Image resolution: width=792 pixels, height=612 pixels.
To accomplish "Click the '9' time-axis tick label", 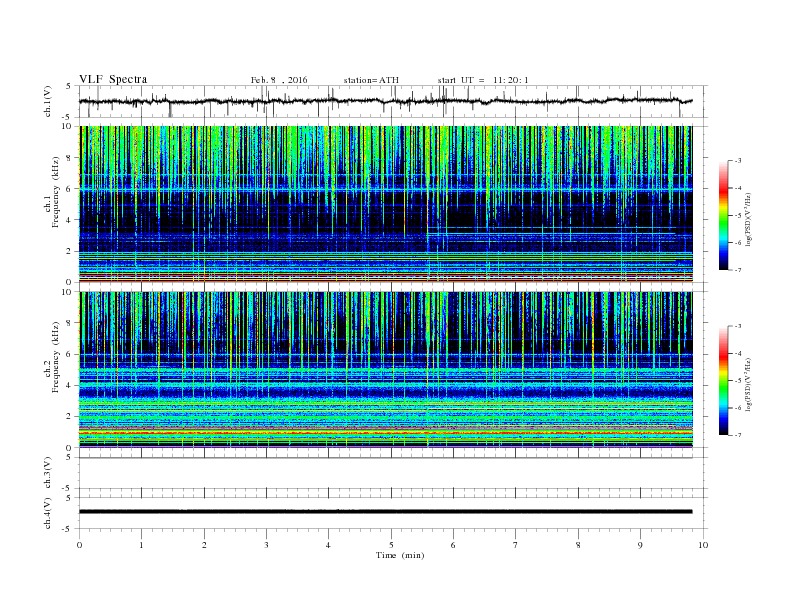I will point(640,545).
